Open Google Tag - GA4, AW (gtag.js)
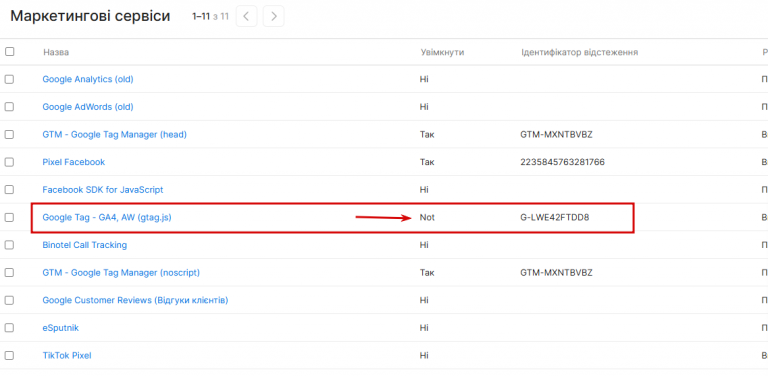The image size is (768, 376). click(x=107, y=217)
